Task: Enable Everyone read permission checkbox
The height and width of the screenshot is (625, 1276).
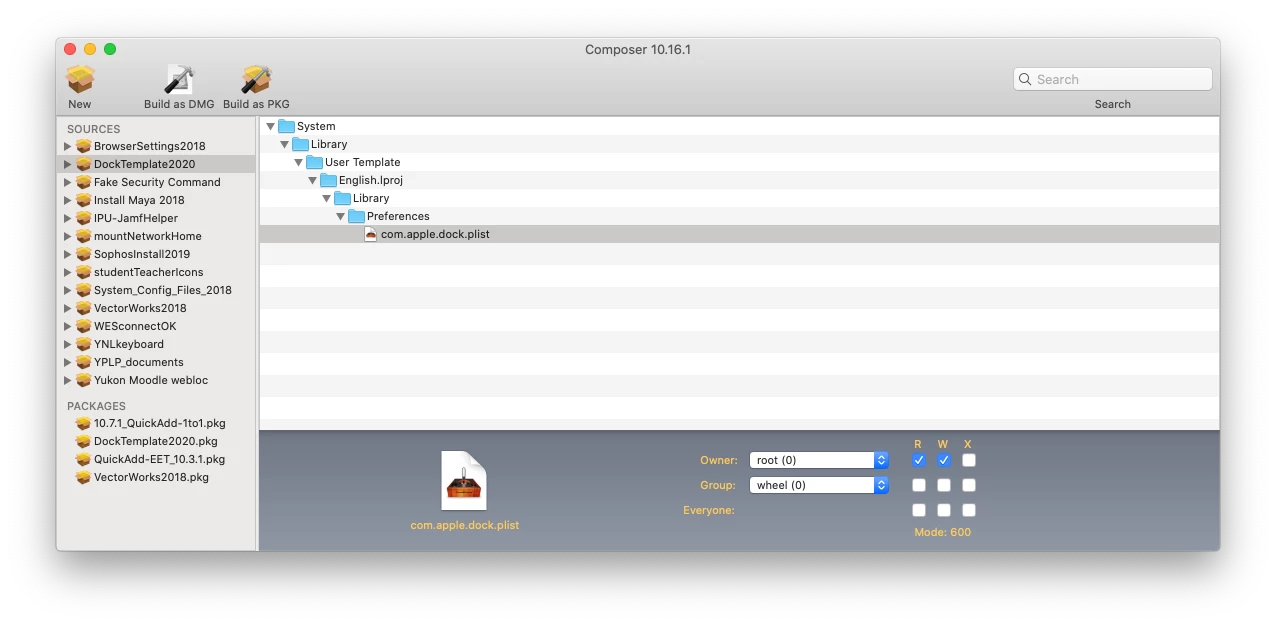Action: tap(919, 510)
